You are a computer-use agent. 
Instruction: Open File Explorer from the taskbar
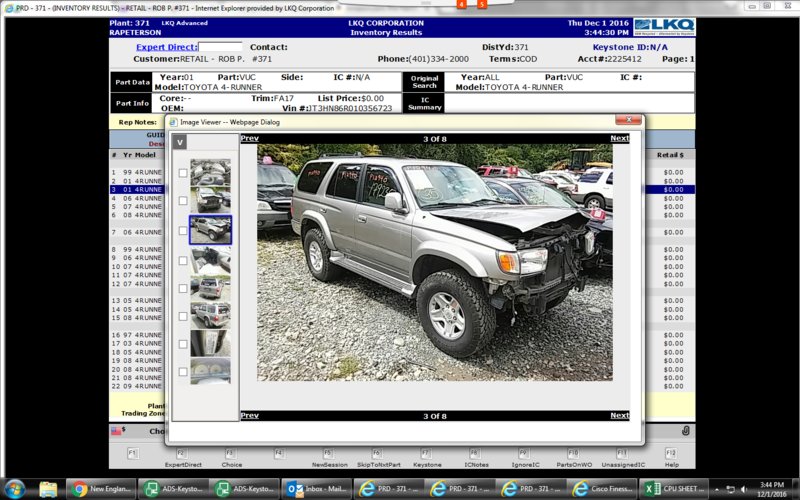pos(48,489)
